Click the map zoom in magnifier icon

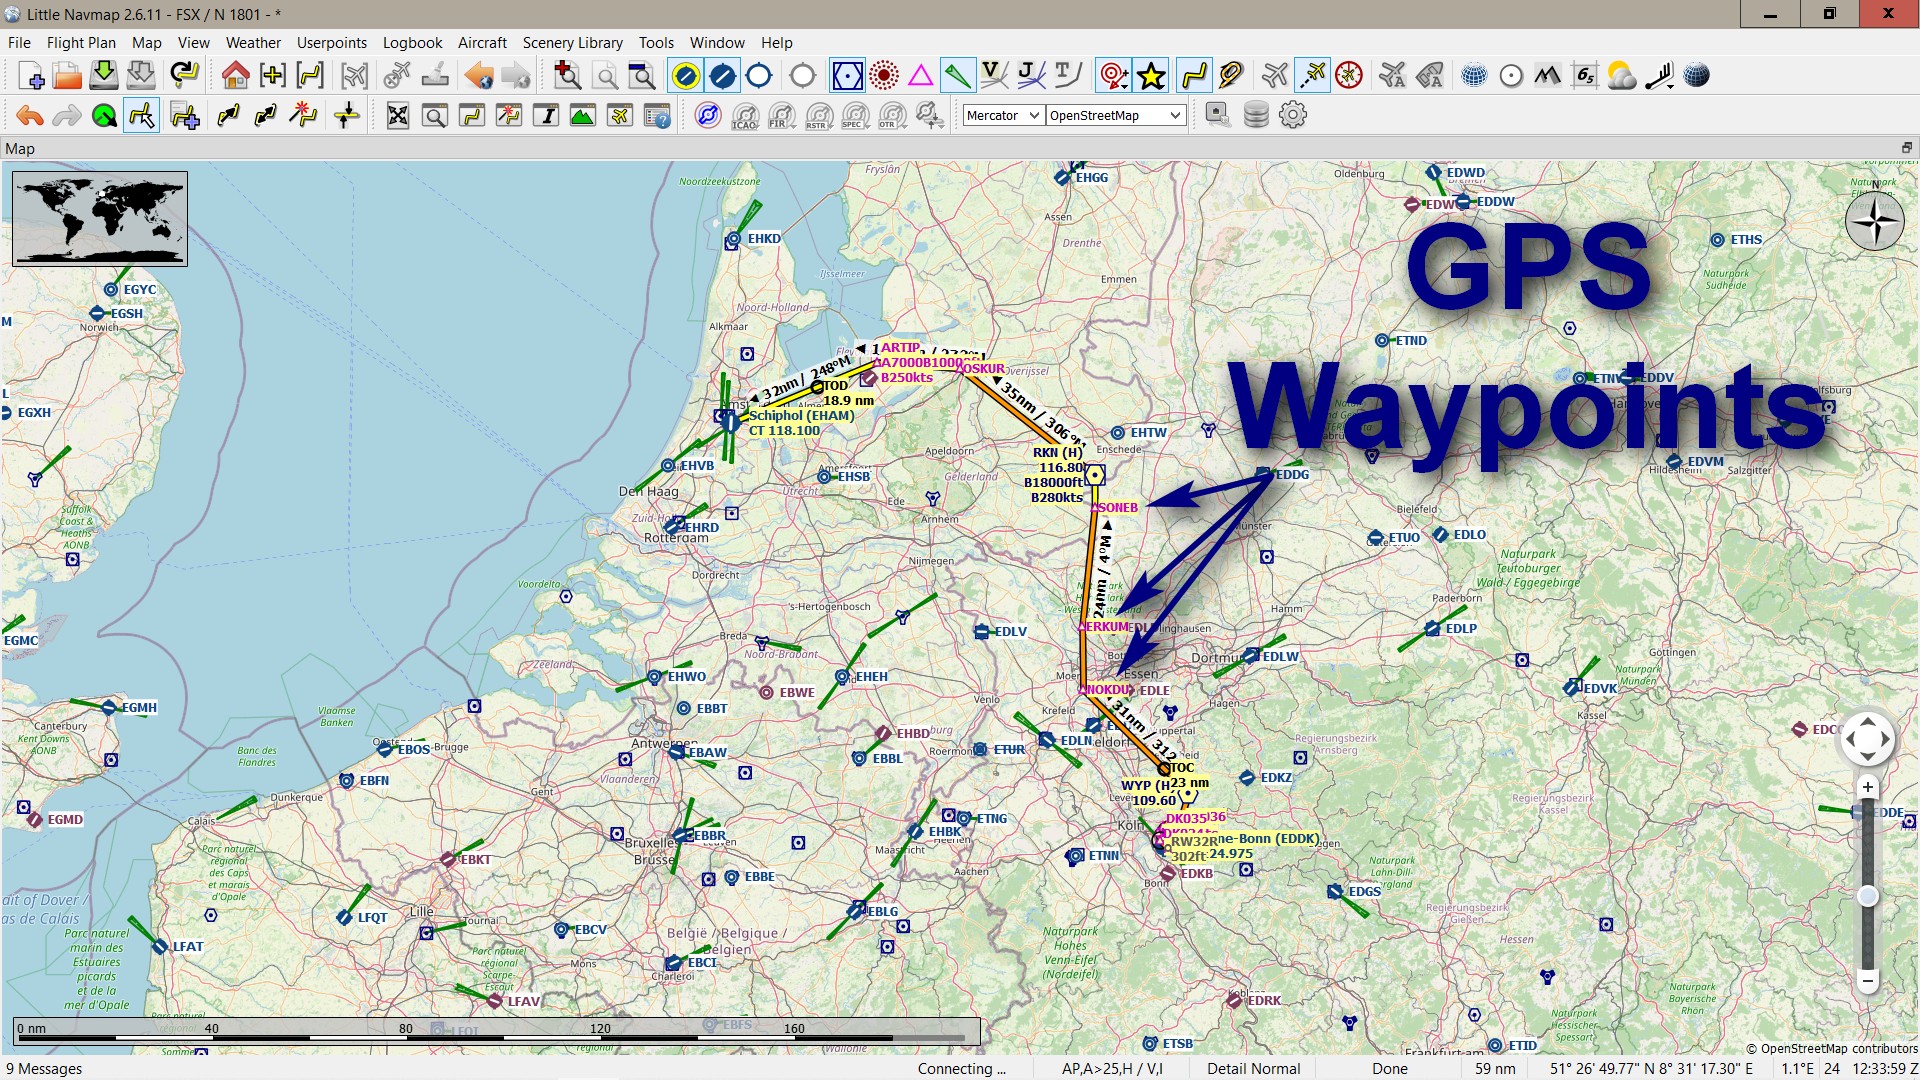pos(567,76)
